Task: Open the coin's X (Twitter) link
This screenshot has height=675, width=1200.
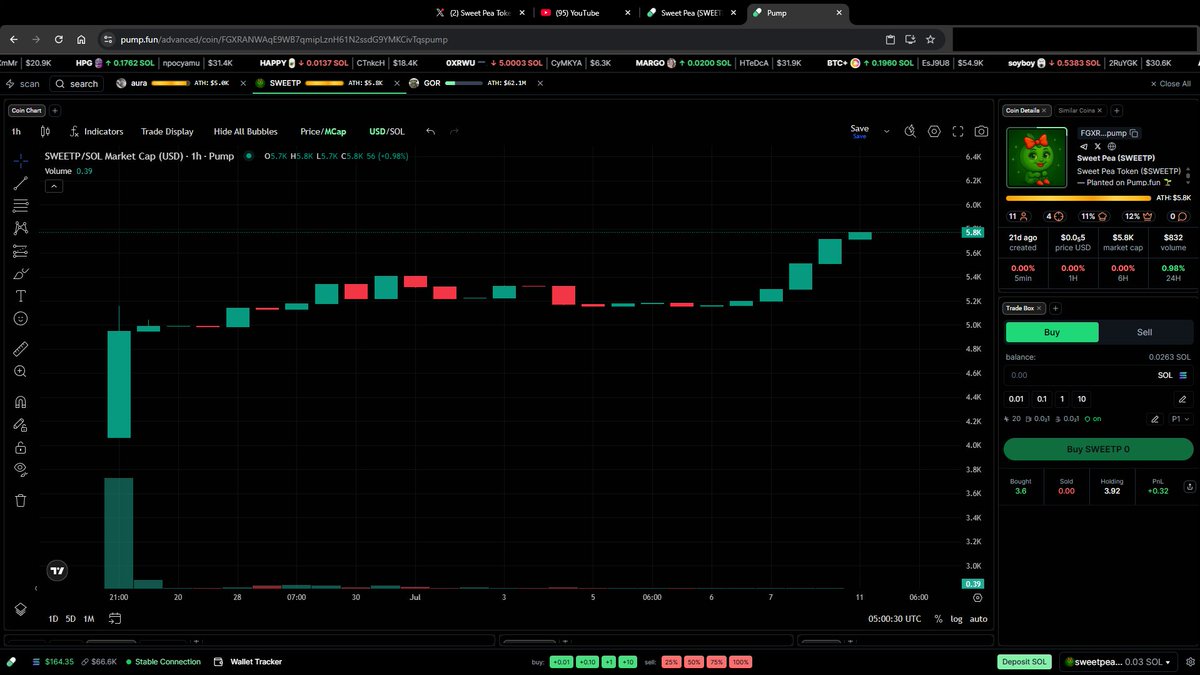Action: click(x=1097, y=146)
